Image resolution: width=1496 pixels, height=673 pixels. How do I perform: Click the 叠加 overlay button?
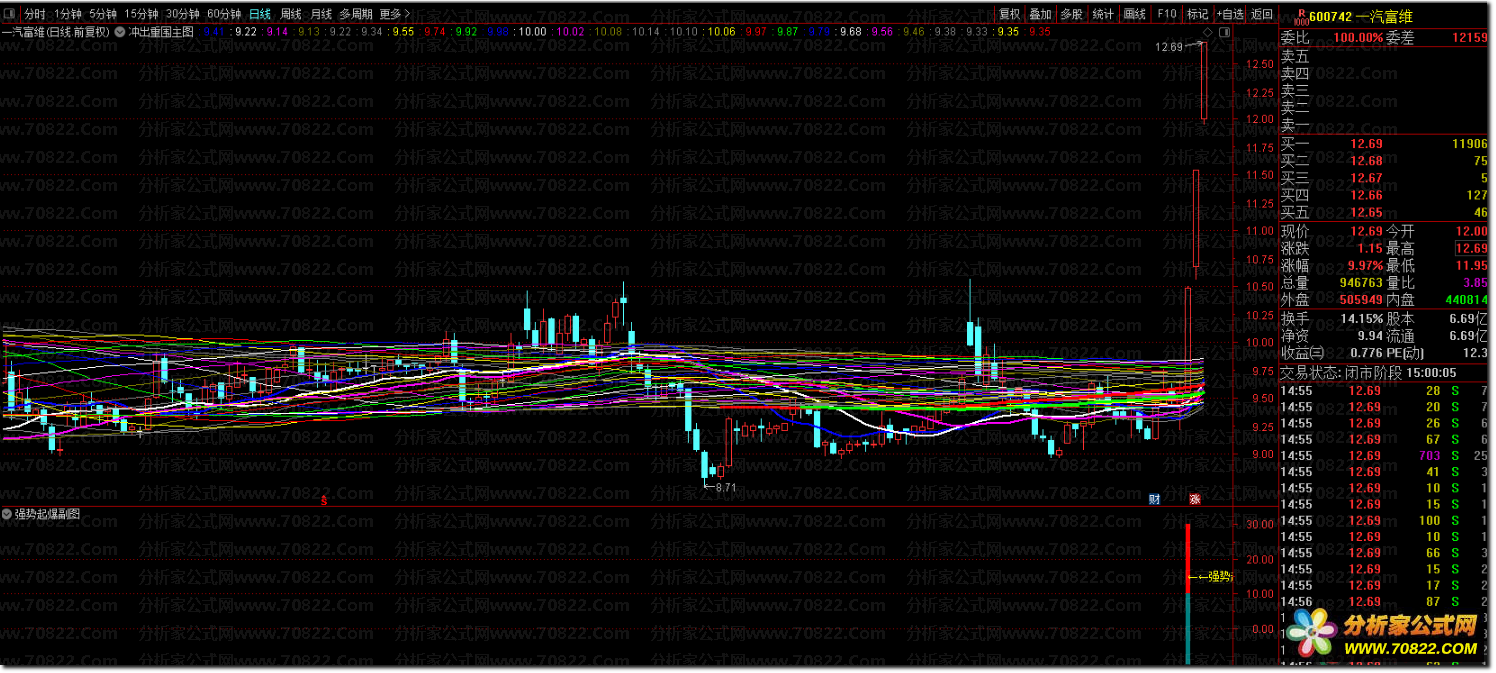[x=1041, y=14]
